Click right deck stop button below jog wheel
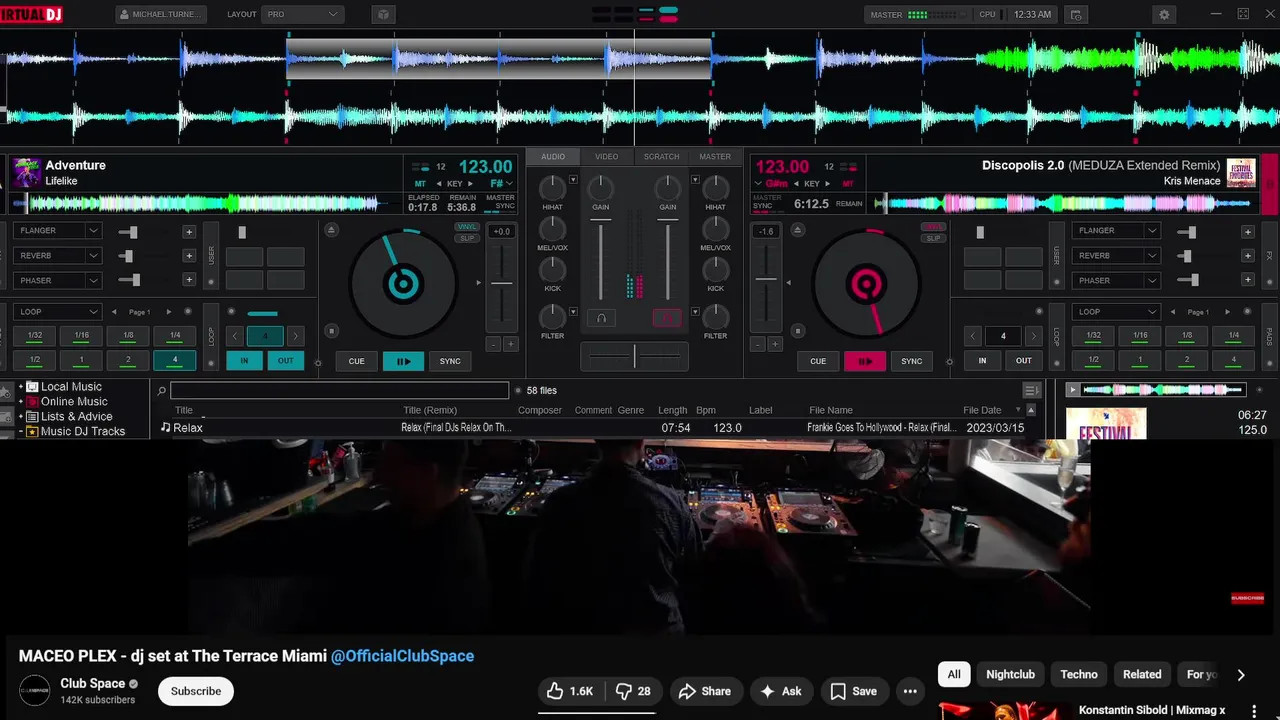The image size is (1280, 720). [797, 331]
